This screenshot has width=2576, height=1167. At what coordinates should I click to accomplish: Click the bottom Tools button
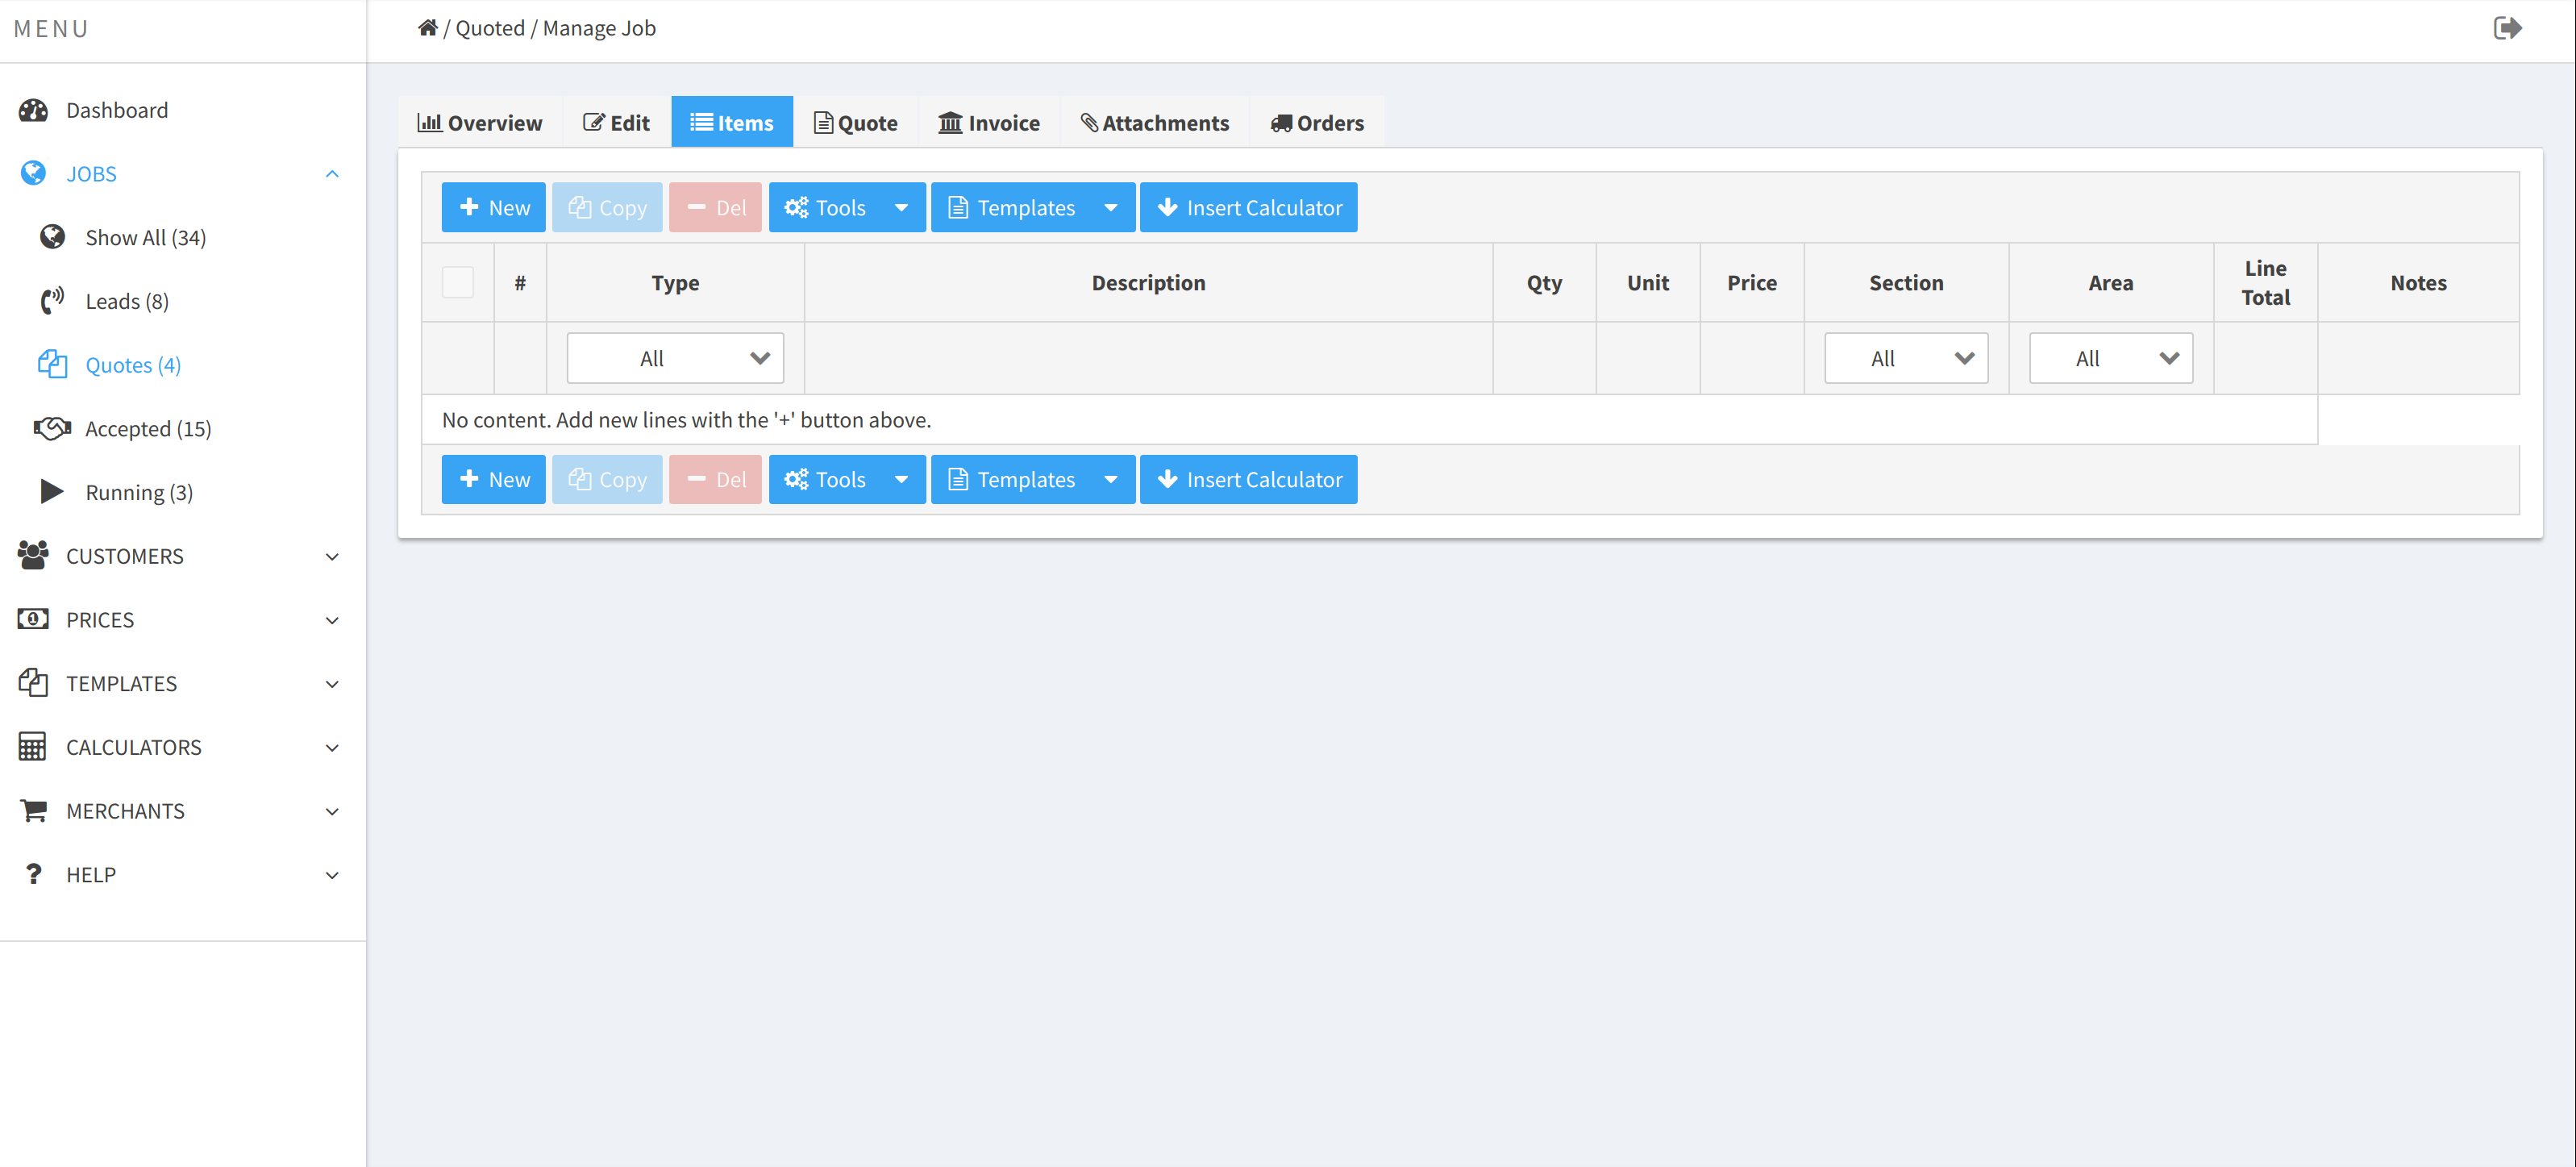(825, 480)
